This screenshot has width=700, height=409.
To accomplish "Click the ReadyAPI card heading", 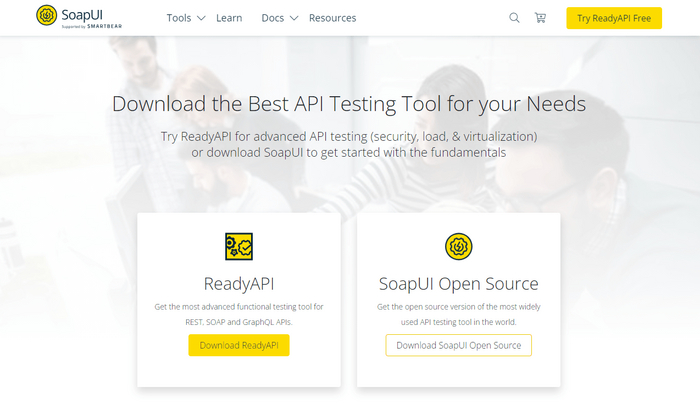I will pyautogui.click(x=239, y=284).
